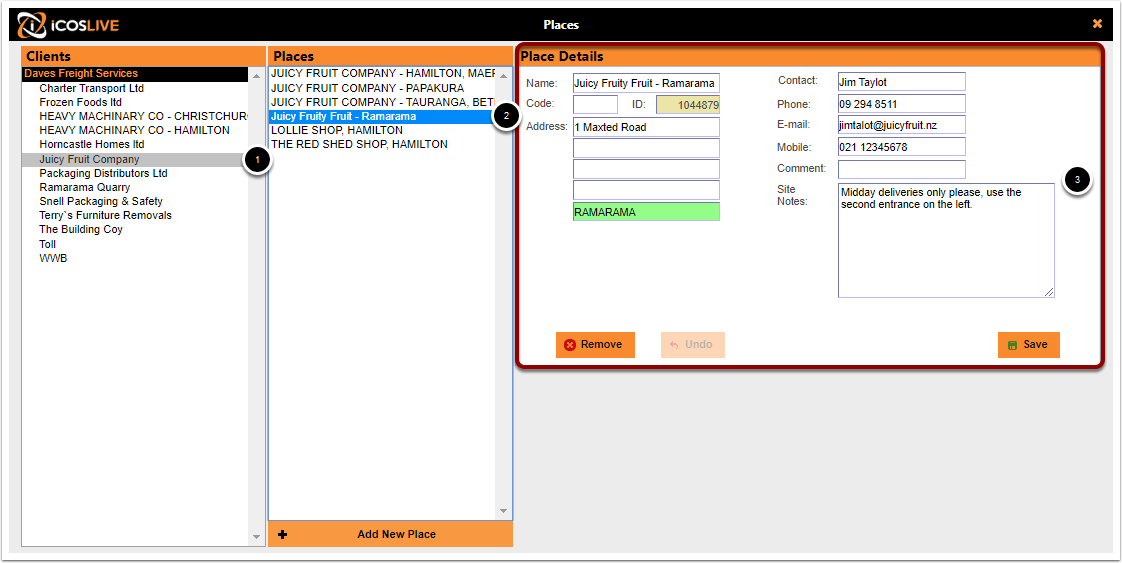Click Clients list scroll up arrow
This screenshot has width=1122, height=563.
point(256,75)
